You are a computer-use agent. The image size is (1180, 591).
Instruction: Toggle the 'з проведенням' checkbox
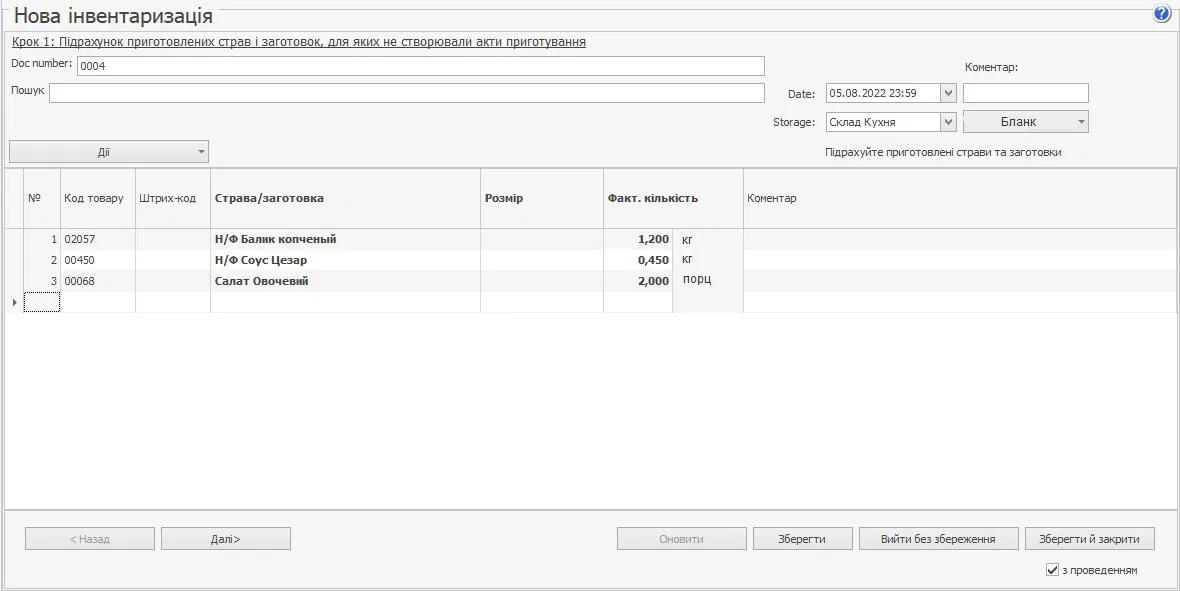pyautogui.click(x=1052, y=570)
